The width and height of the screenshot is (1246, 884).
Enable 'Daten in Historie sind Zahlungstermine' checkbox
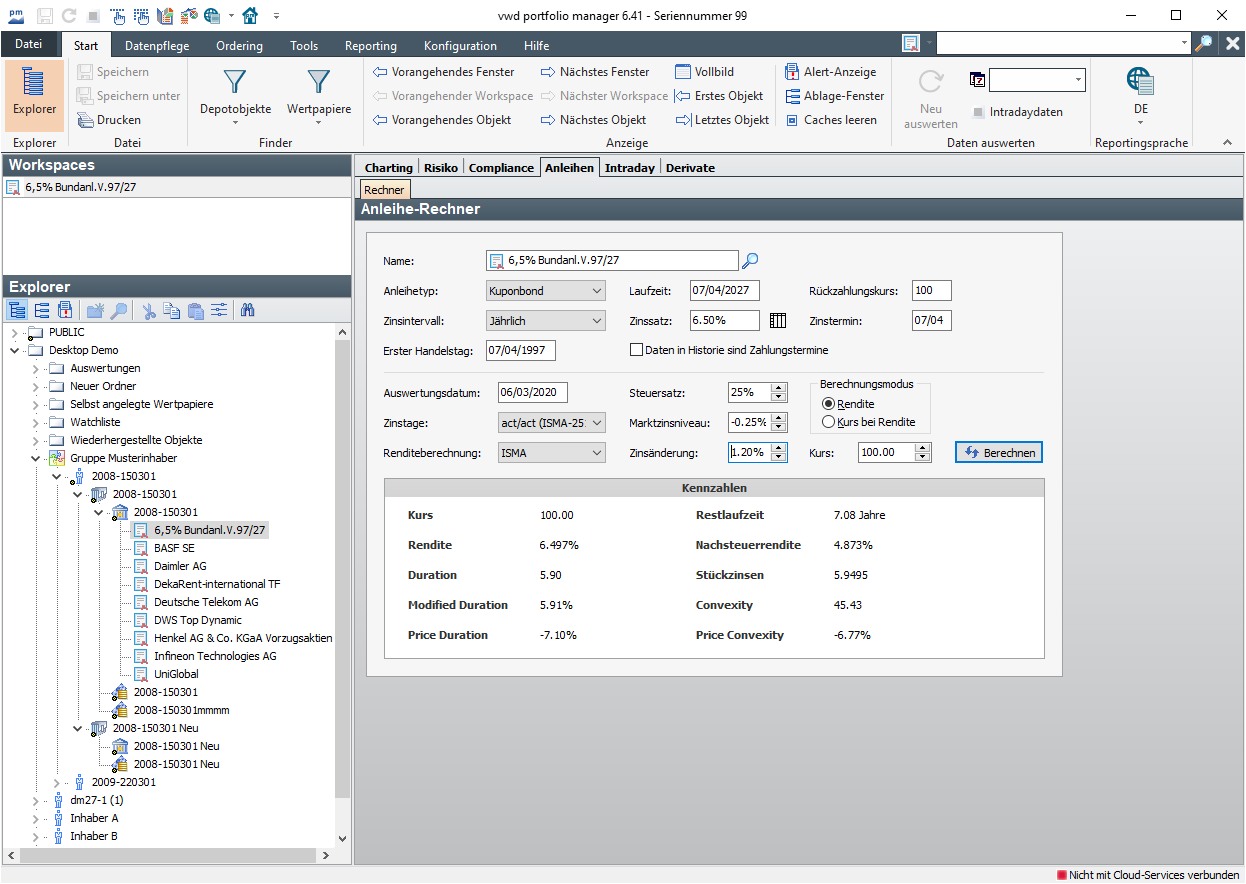click(636, 350)
